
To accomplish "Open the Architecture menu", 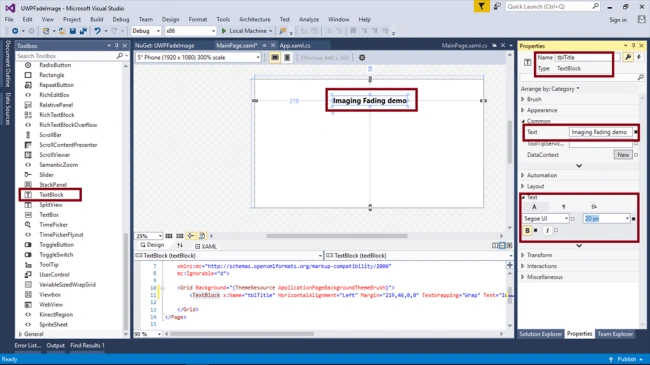I will point(255,19).
